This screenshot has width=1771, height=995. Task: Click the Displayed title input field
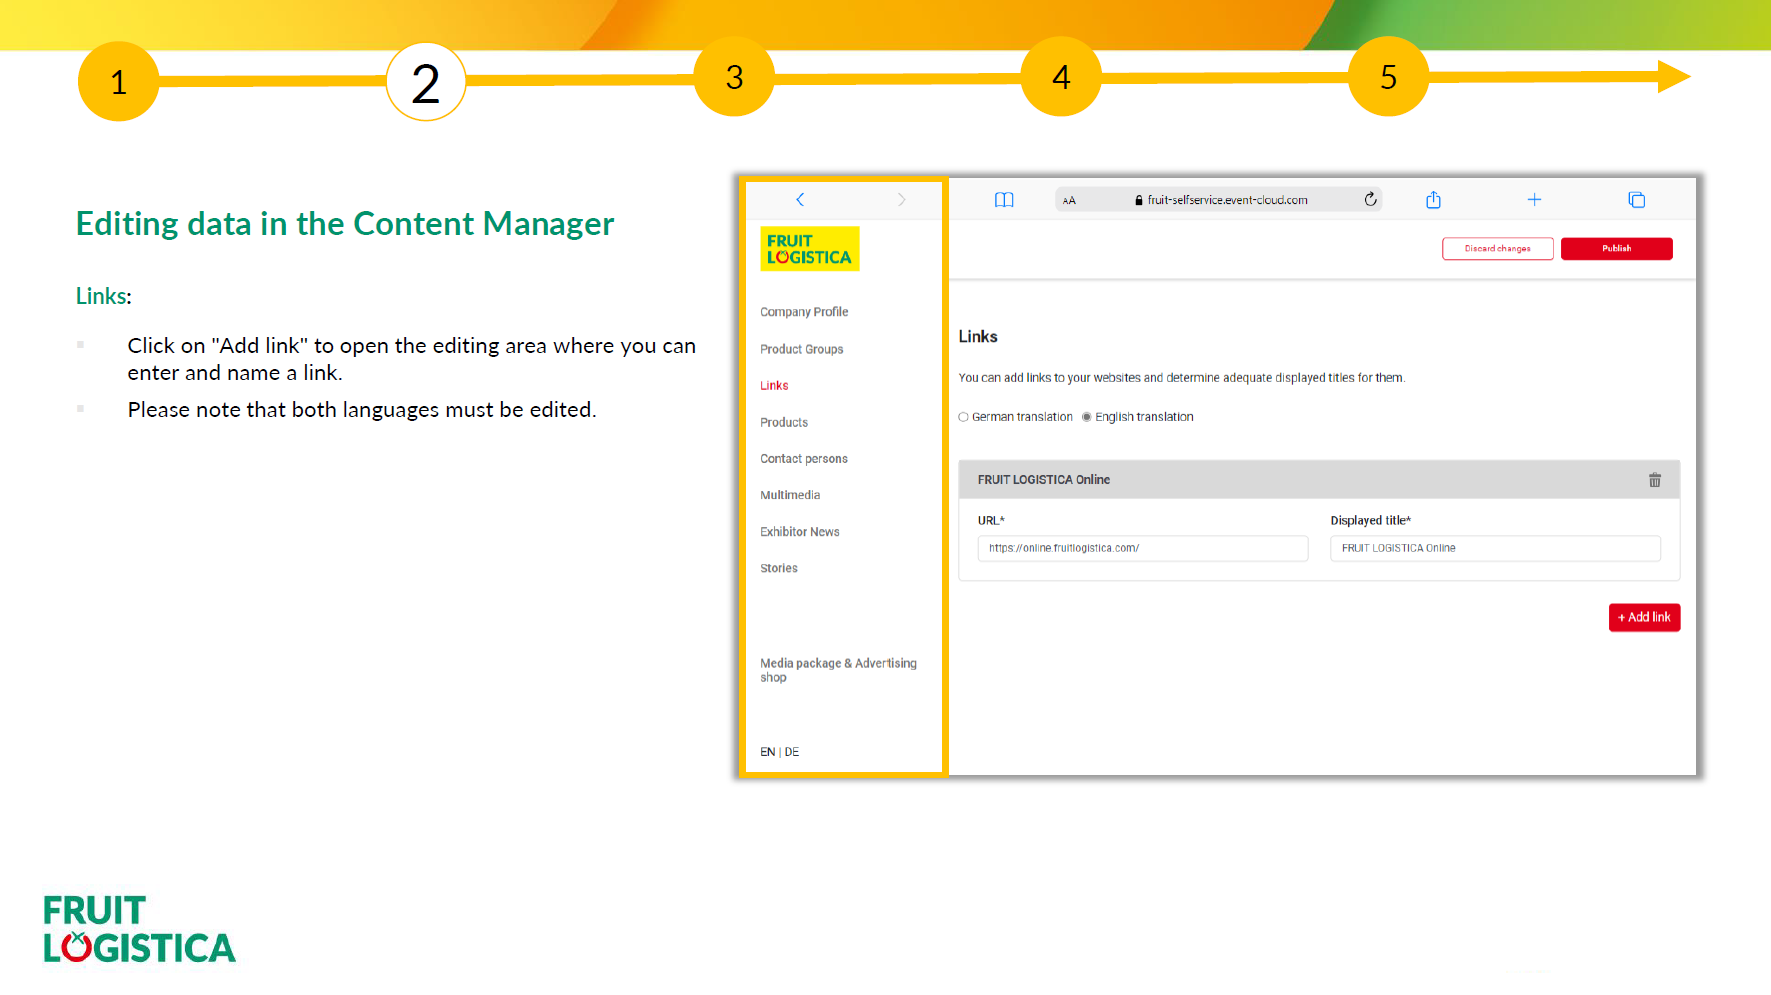1495,548
